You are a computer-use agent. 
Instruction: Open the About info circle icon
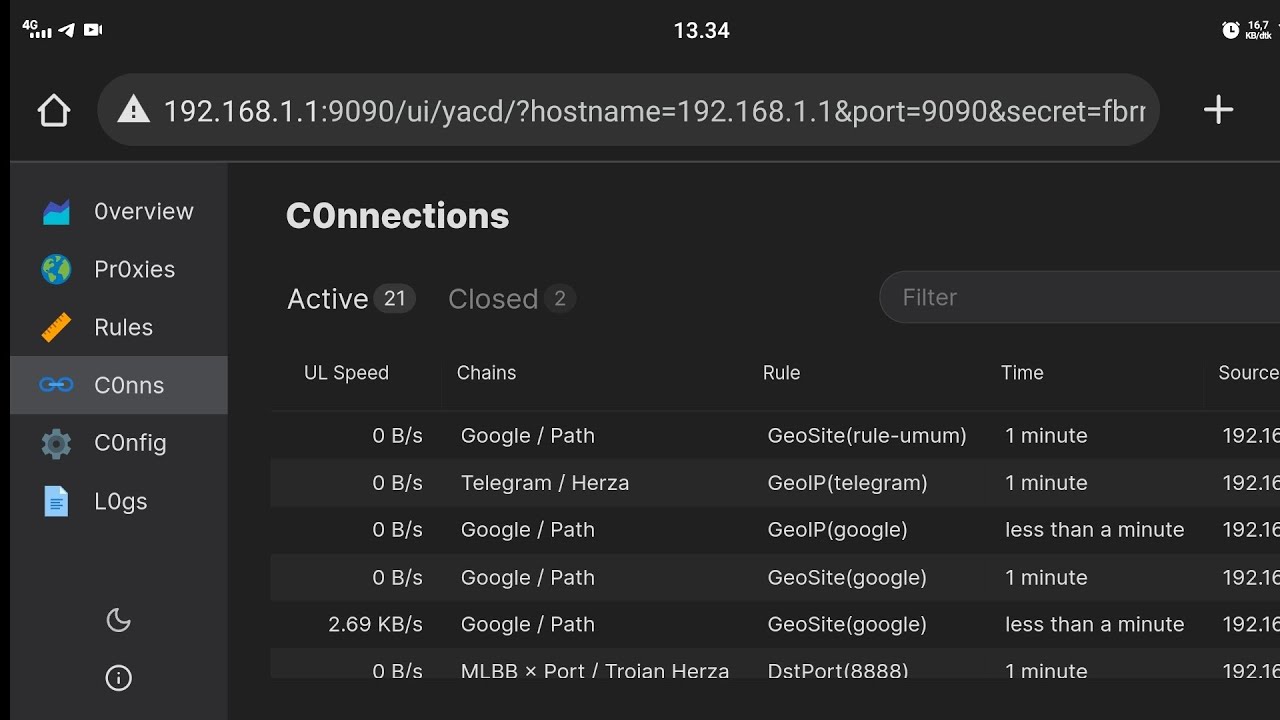click(118, 679)
